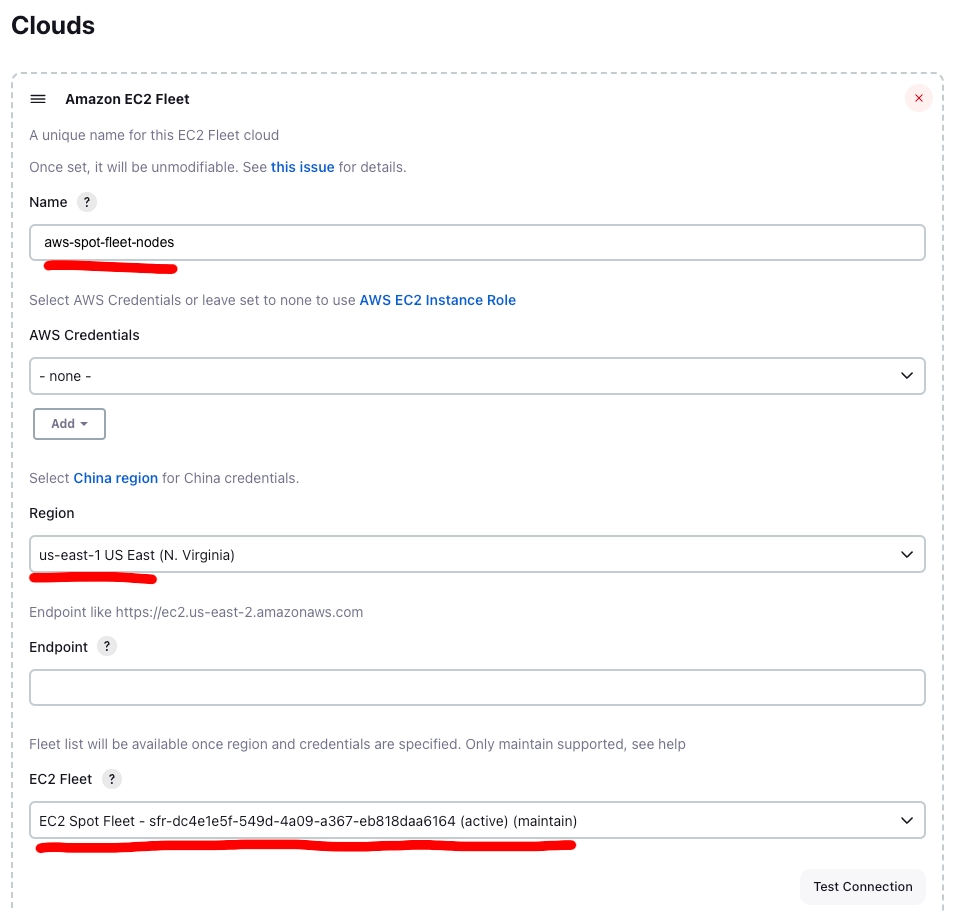
Task: Click the Add credentials button
Action: pos(69,424)
